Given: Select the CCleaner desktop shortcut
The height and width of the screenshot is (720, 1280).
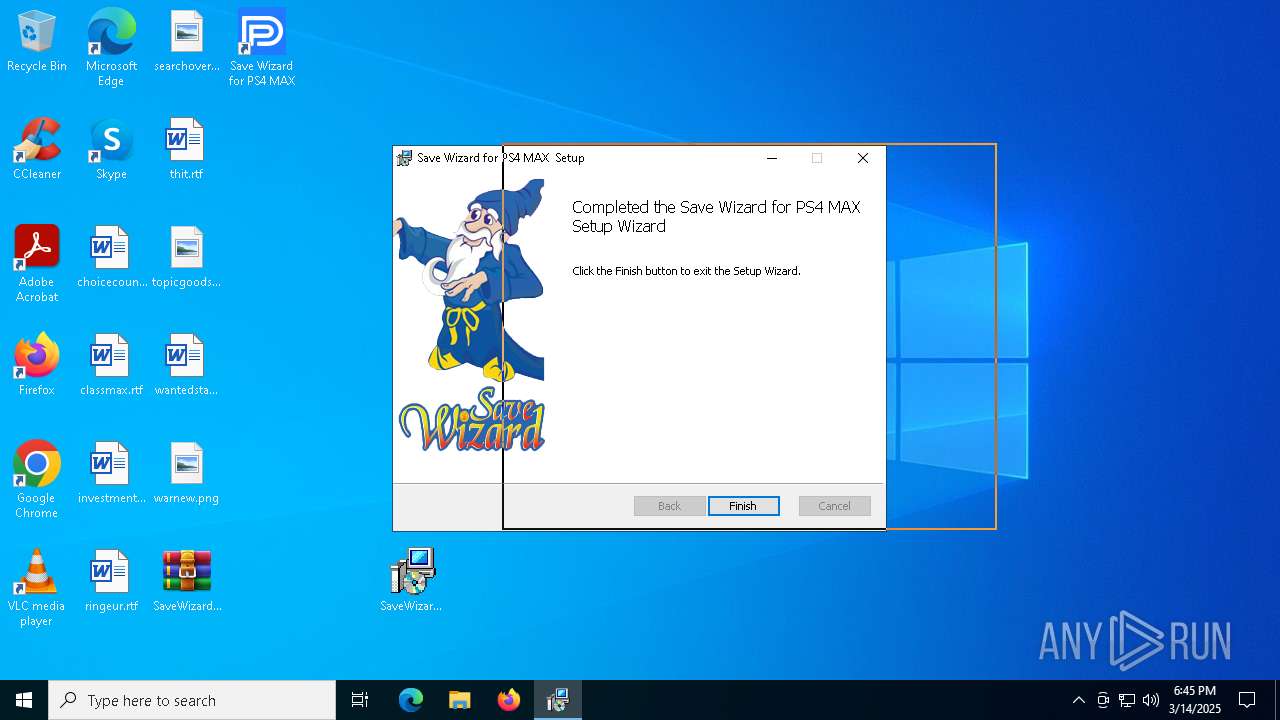Looking at the screenshot, I should coord(37,149).
